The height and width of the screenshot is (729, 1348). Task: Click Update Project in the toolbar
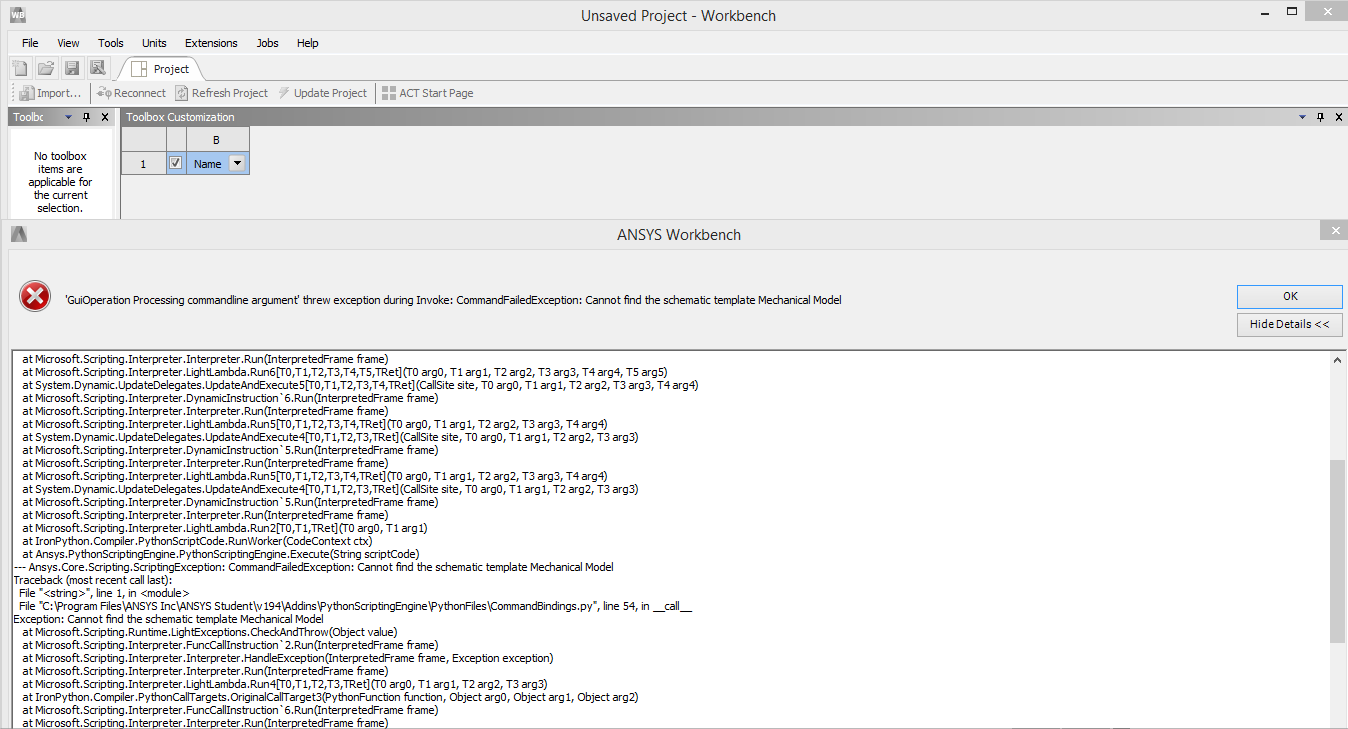[x=322, y=93]
